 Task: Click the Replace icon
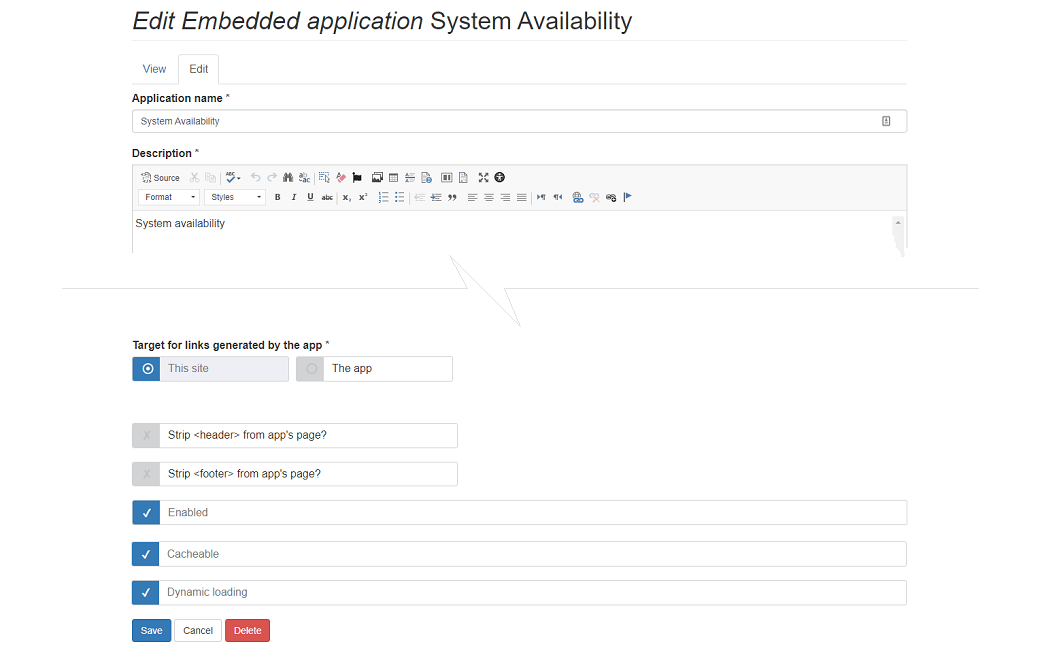click(304, 177)
